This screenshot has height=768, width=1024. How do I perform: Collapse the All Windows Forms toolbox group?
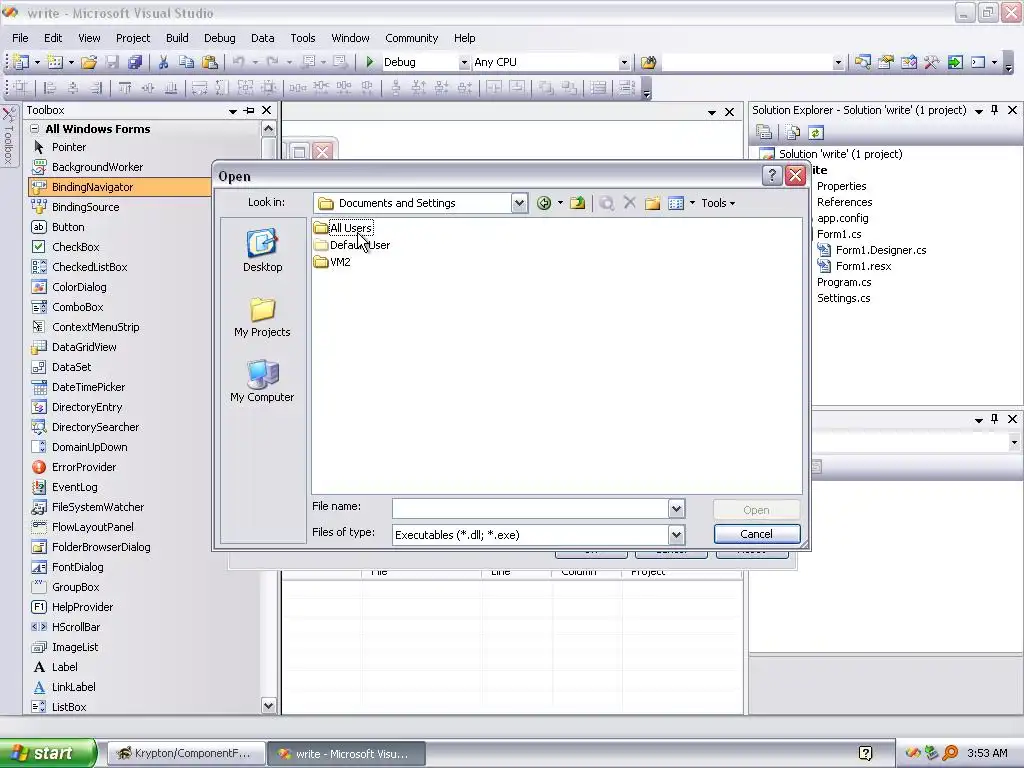[35, 129]
